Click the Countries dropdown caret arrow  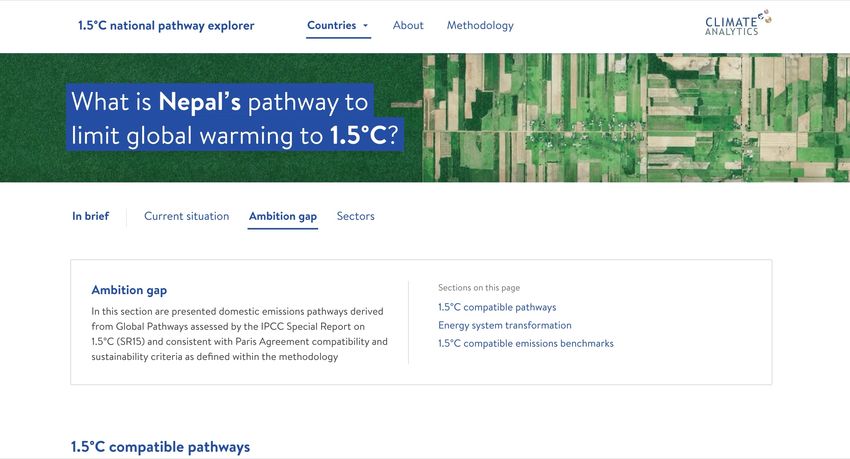[x=365, y=25]
